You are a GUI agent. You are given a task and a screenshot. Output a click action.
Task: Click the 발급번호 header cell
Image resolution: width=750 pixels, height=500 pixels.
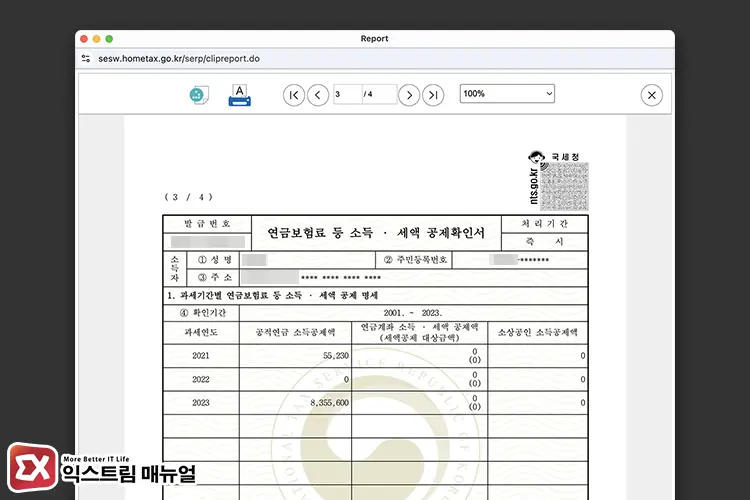(207, 224)
